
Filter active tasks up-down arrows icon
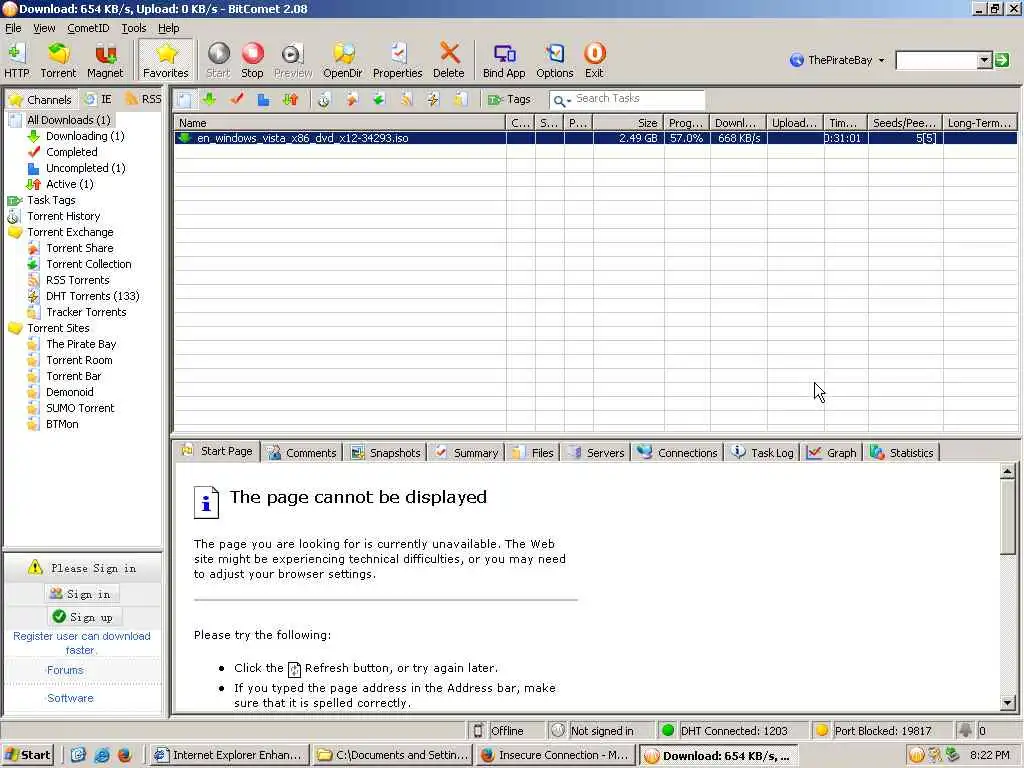coord(290,99)
